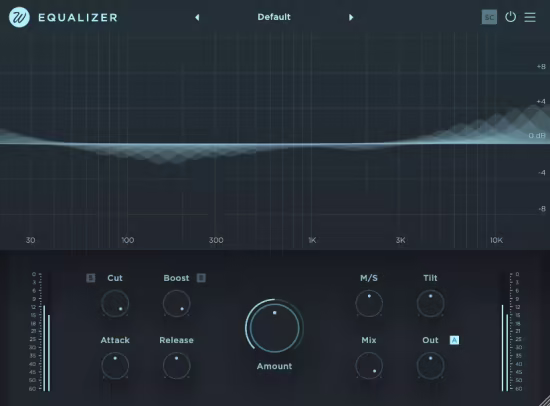Viewport: 550px width, 406px height.
Task: Click the Mix knob
Action: pyautogui.click(x=369, y=366)
